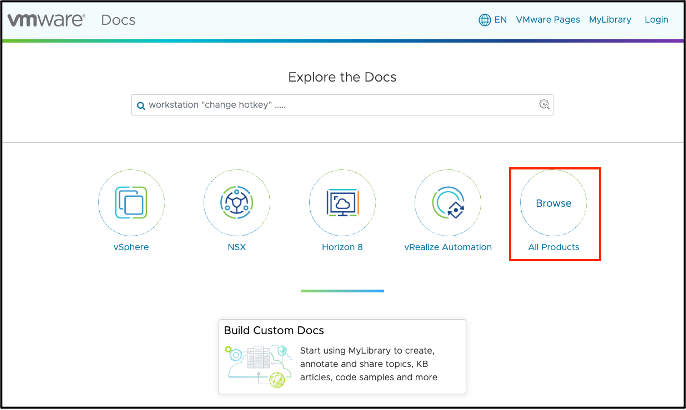Click the All Products label
This screenshot has width=686, height=410.
coord(553,247)
